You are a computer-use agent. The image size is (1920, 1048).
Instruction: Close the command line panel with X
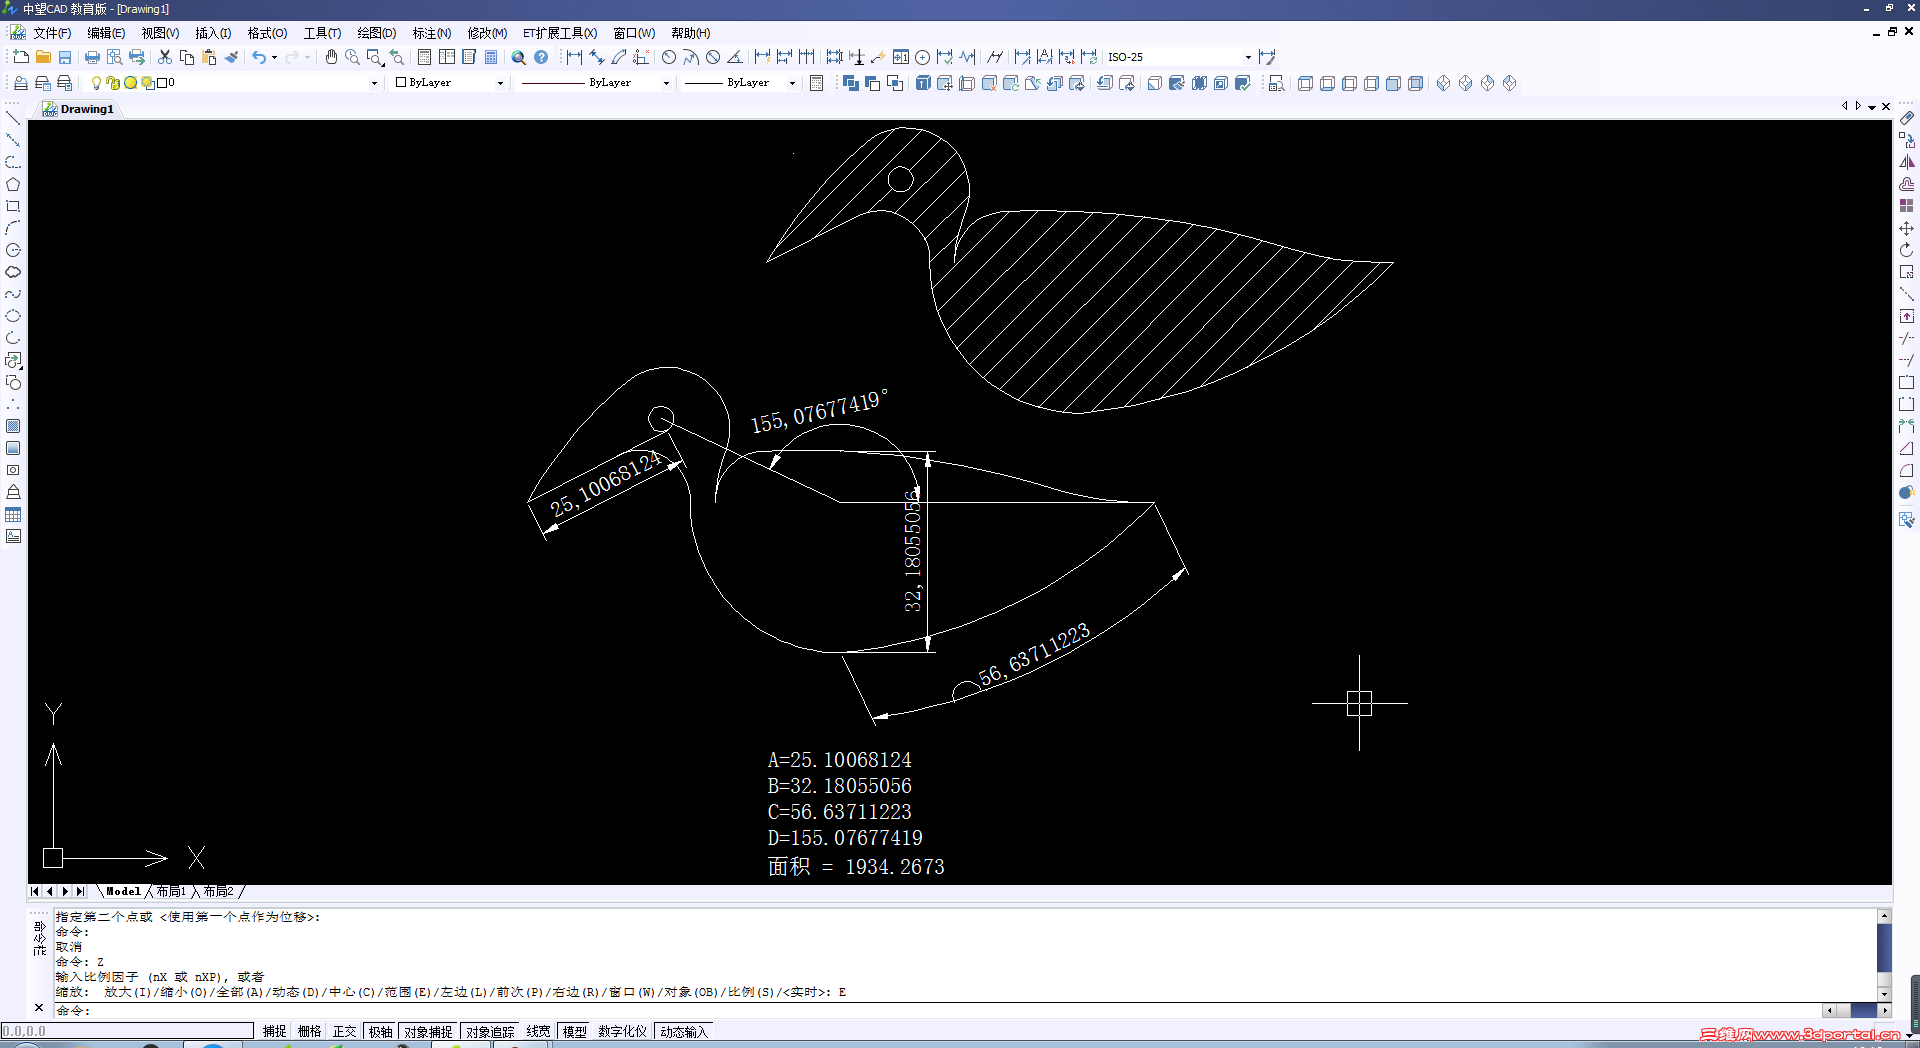[39, 1008]
